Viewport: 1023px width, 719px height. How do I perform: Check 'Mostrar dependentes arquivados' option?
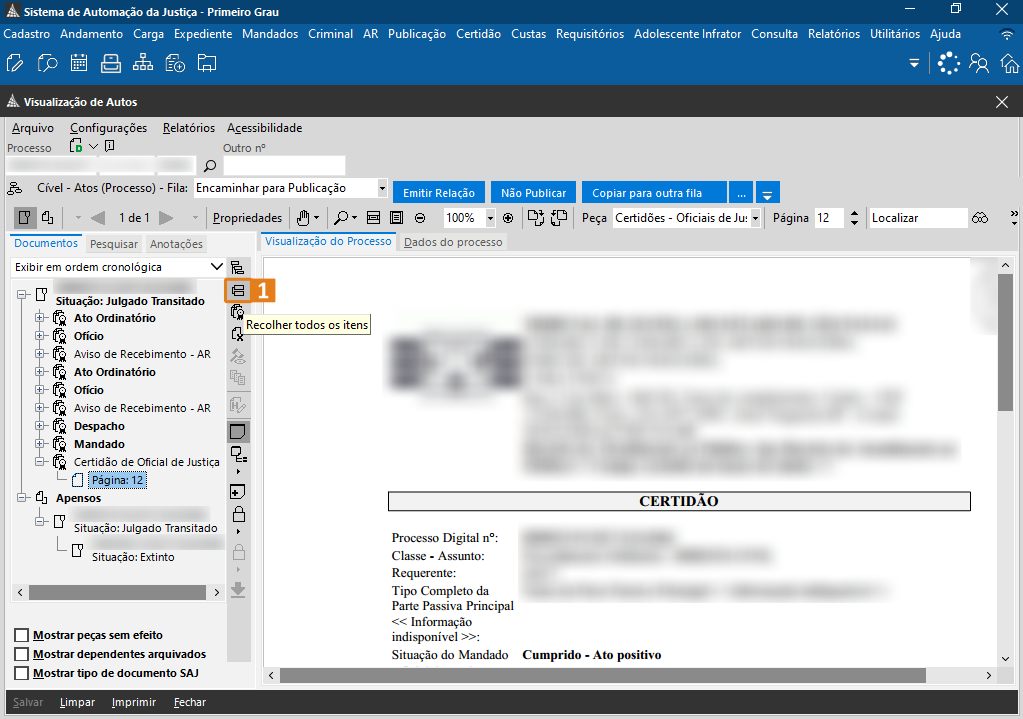pyautogui.click(x=21, y=654)
